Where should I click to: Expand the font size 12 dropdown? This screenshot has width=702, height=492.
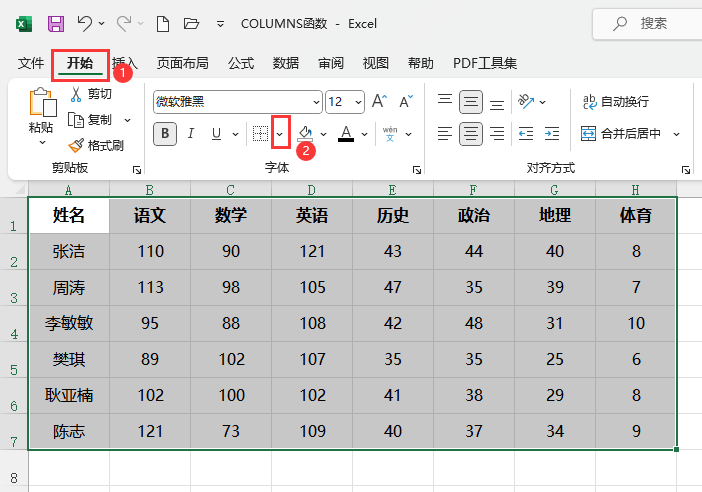[358, 102]
